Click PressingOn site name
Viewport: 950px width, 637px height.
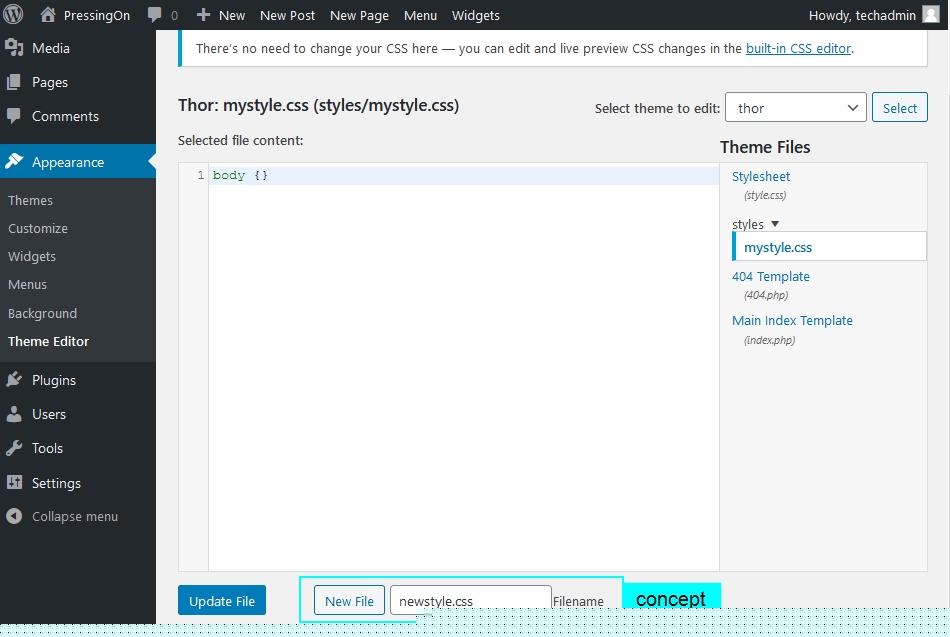tap(97, 15)
